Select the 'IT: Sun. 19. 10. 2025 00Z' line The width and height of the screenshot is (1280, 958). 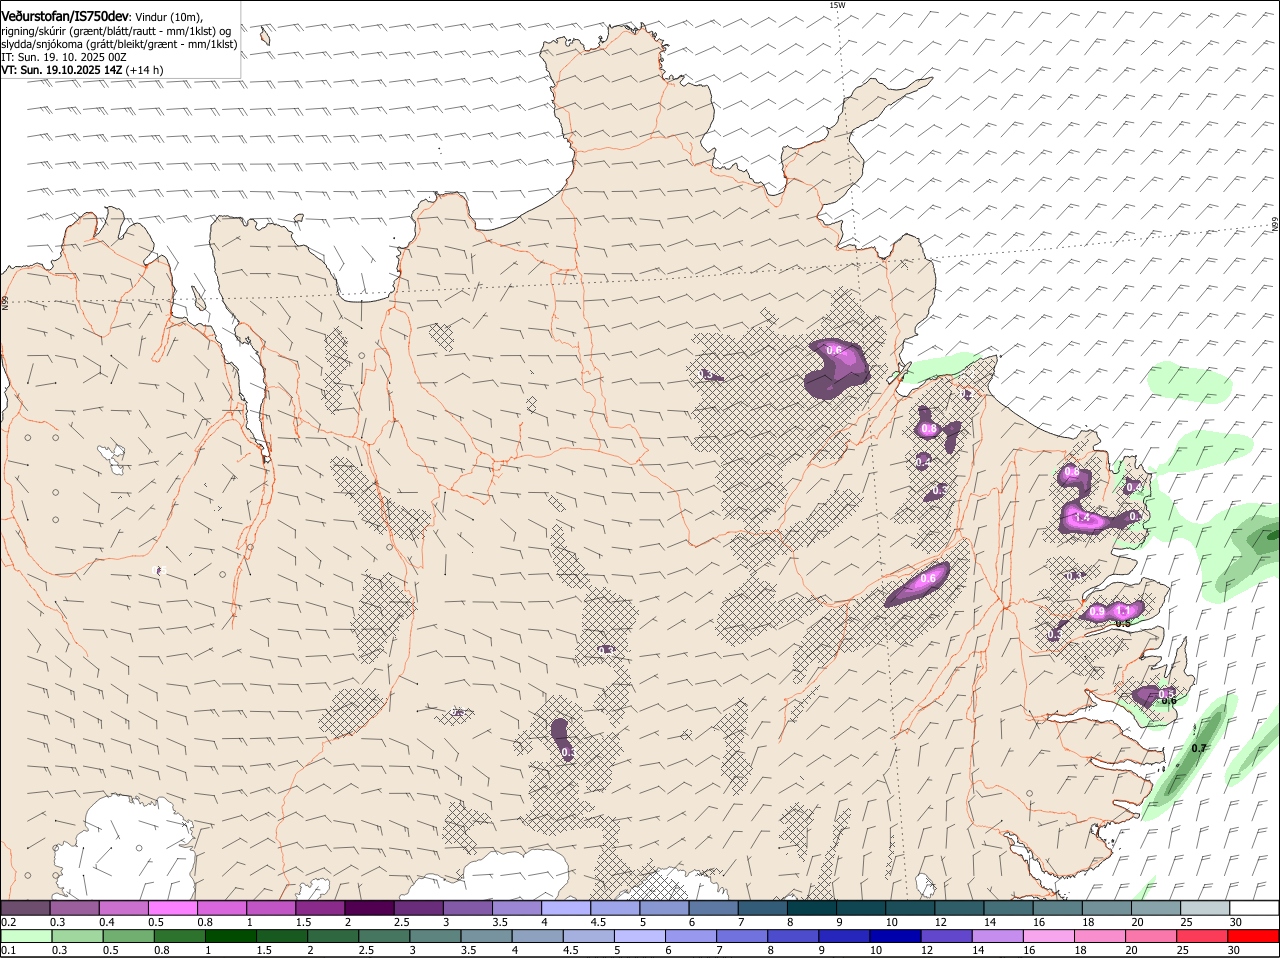tap(63, 57)
